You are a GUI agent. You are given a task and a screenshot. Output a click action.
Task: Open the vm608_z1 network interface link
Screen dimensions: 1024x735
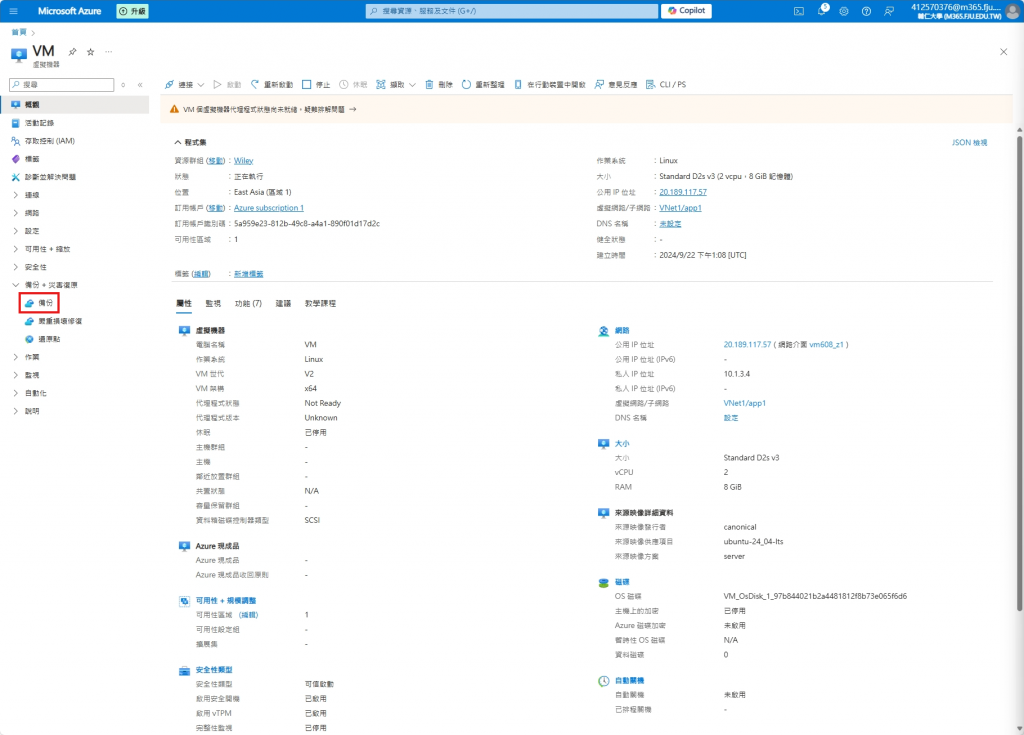826,344
